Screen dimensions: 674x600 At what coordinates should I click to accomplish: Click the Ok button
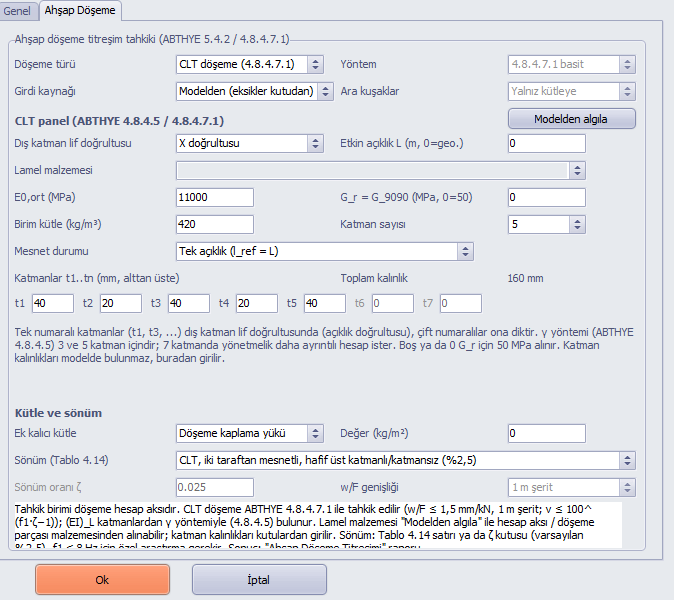tap(102, 580)
